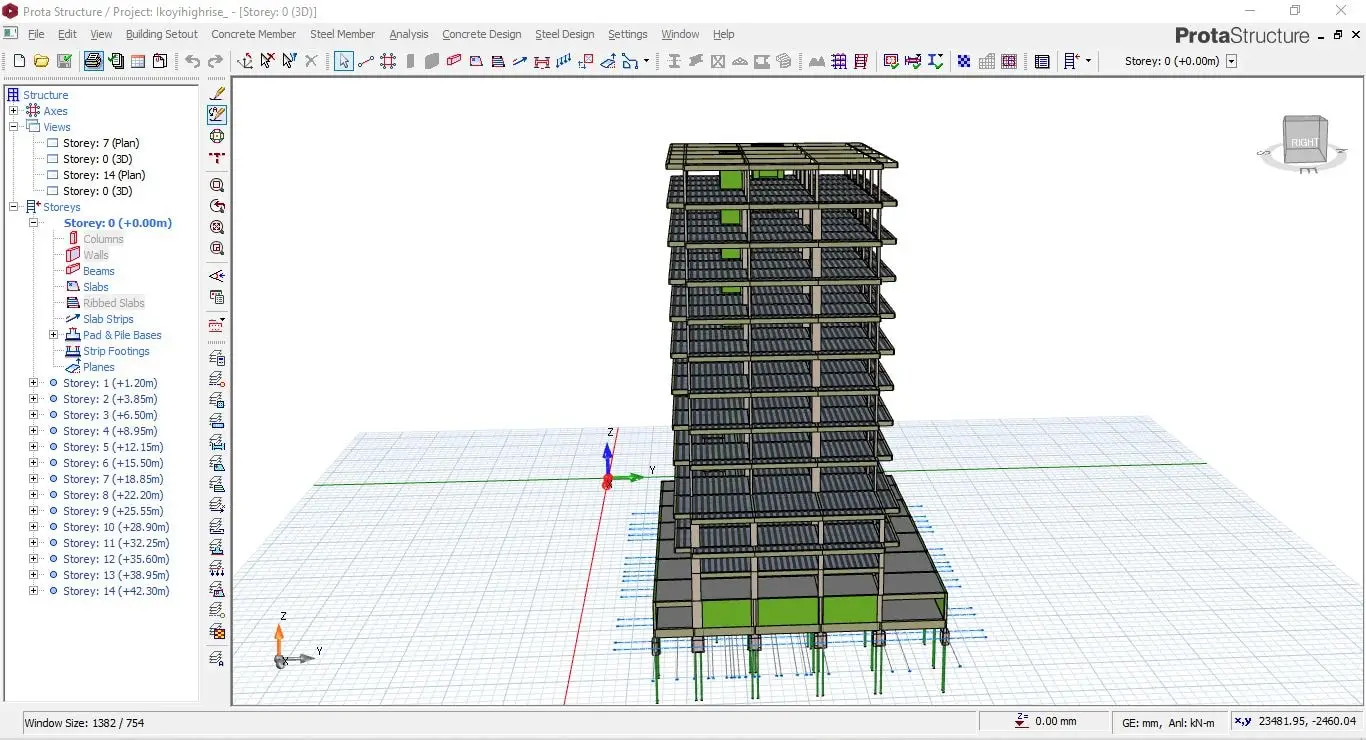The image size is (1366, 740).
Task: Toggle visibility dot for Storey: 5 (+12.15m)
Action: [x=53, y=447]
